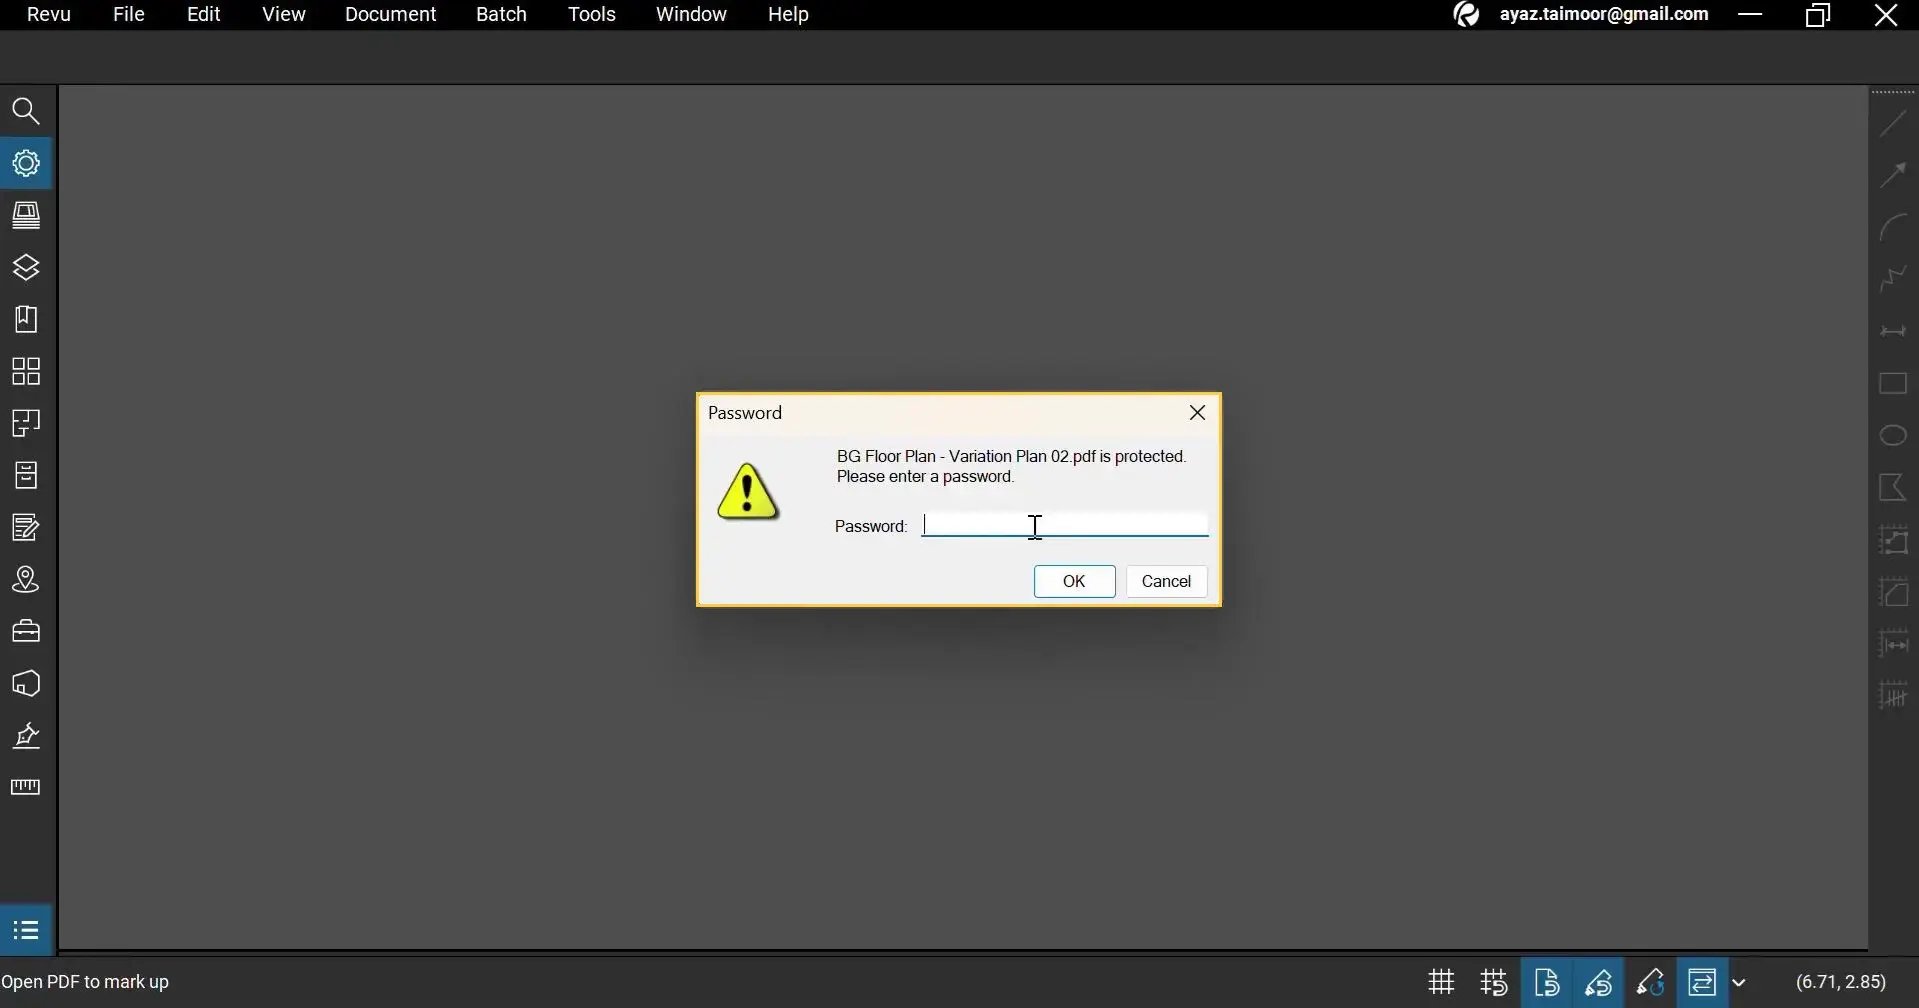Select the Perimeter measurement tool
Screen dimensions: 1919x1008
coord(1893,540)
